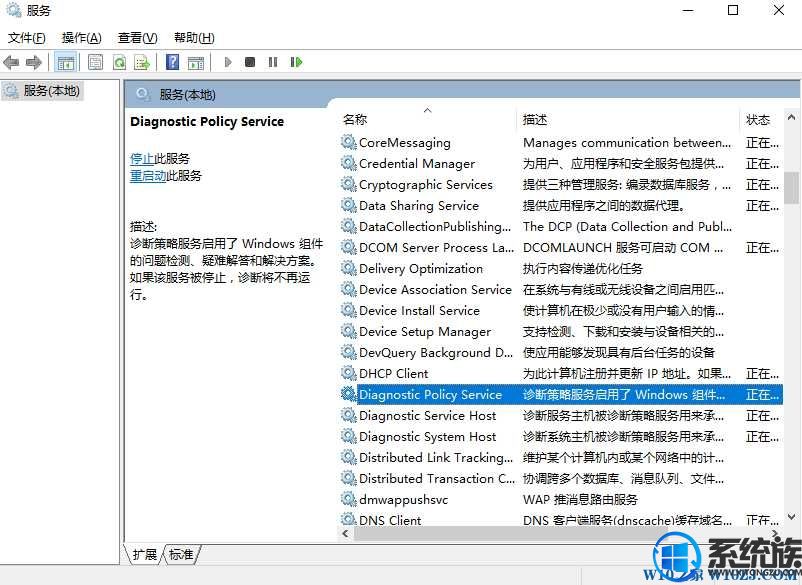Select the DataCollectionPublishing service row
The image size is (802, 585).
point(561,227)
